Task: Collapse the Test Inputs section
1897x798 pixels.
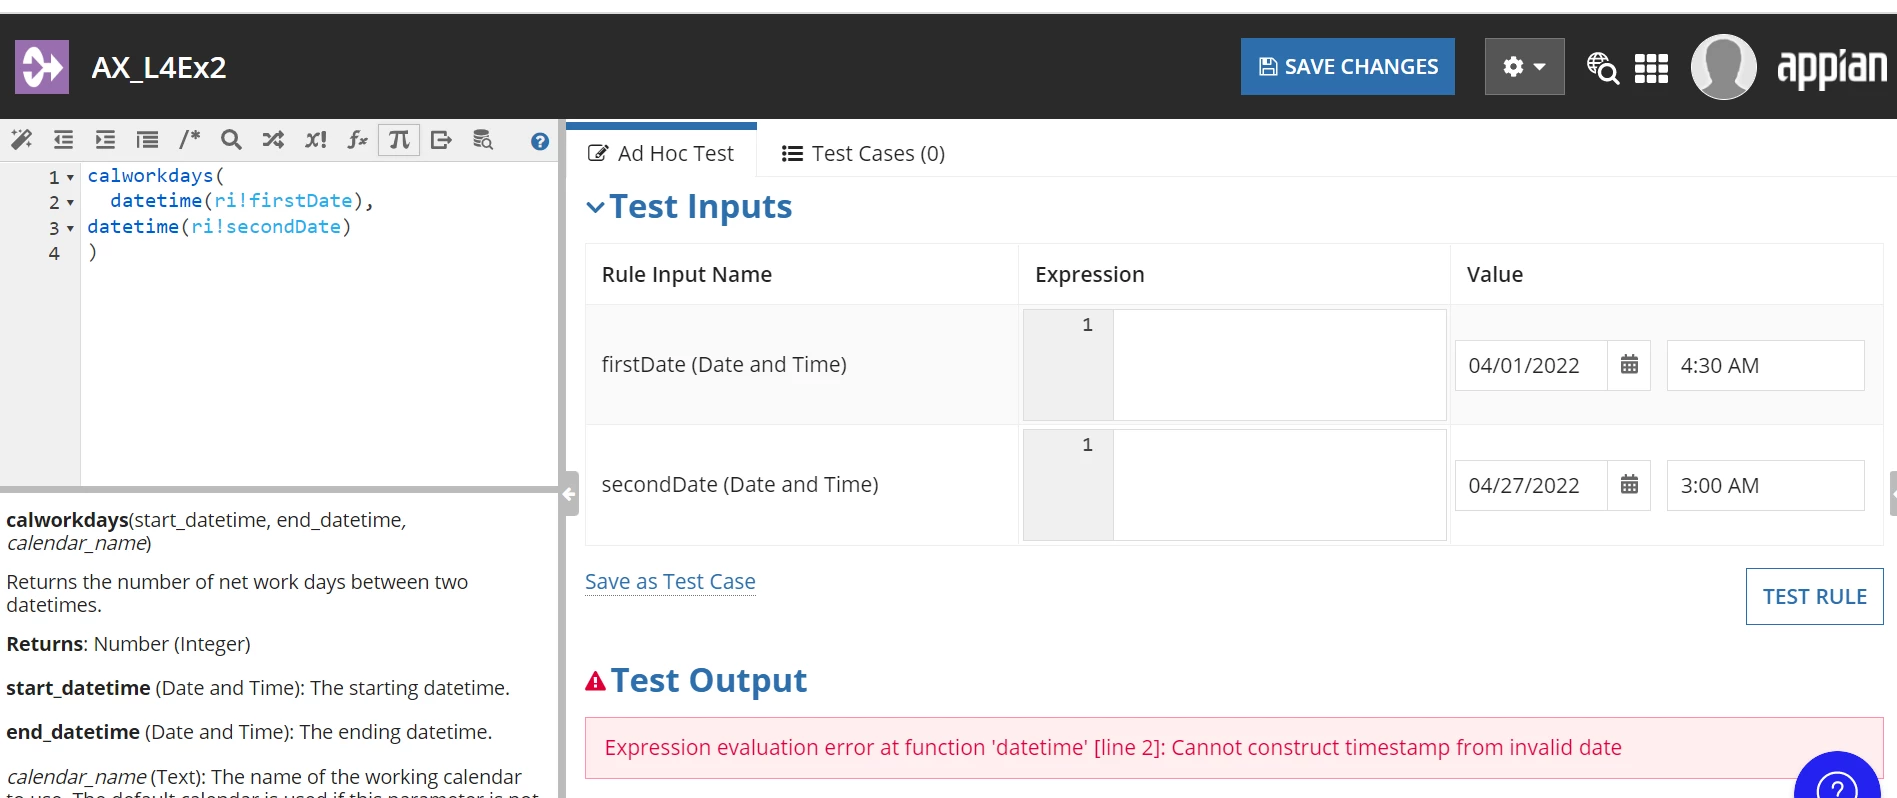Action: coord(596,207)
